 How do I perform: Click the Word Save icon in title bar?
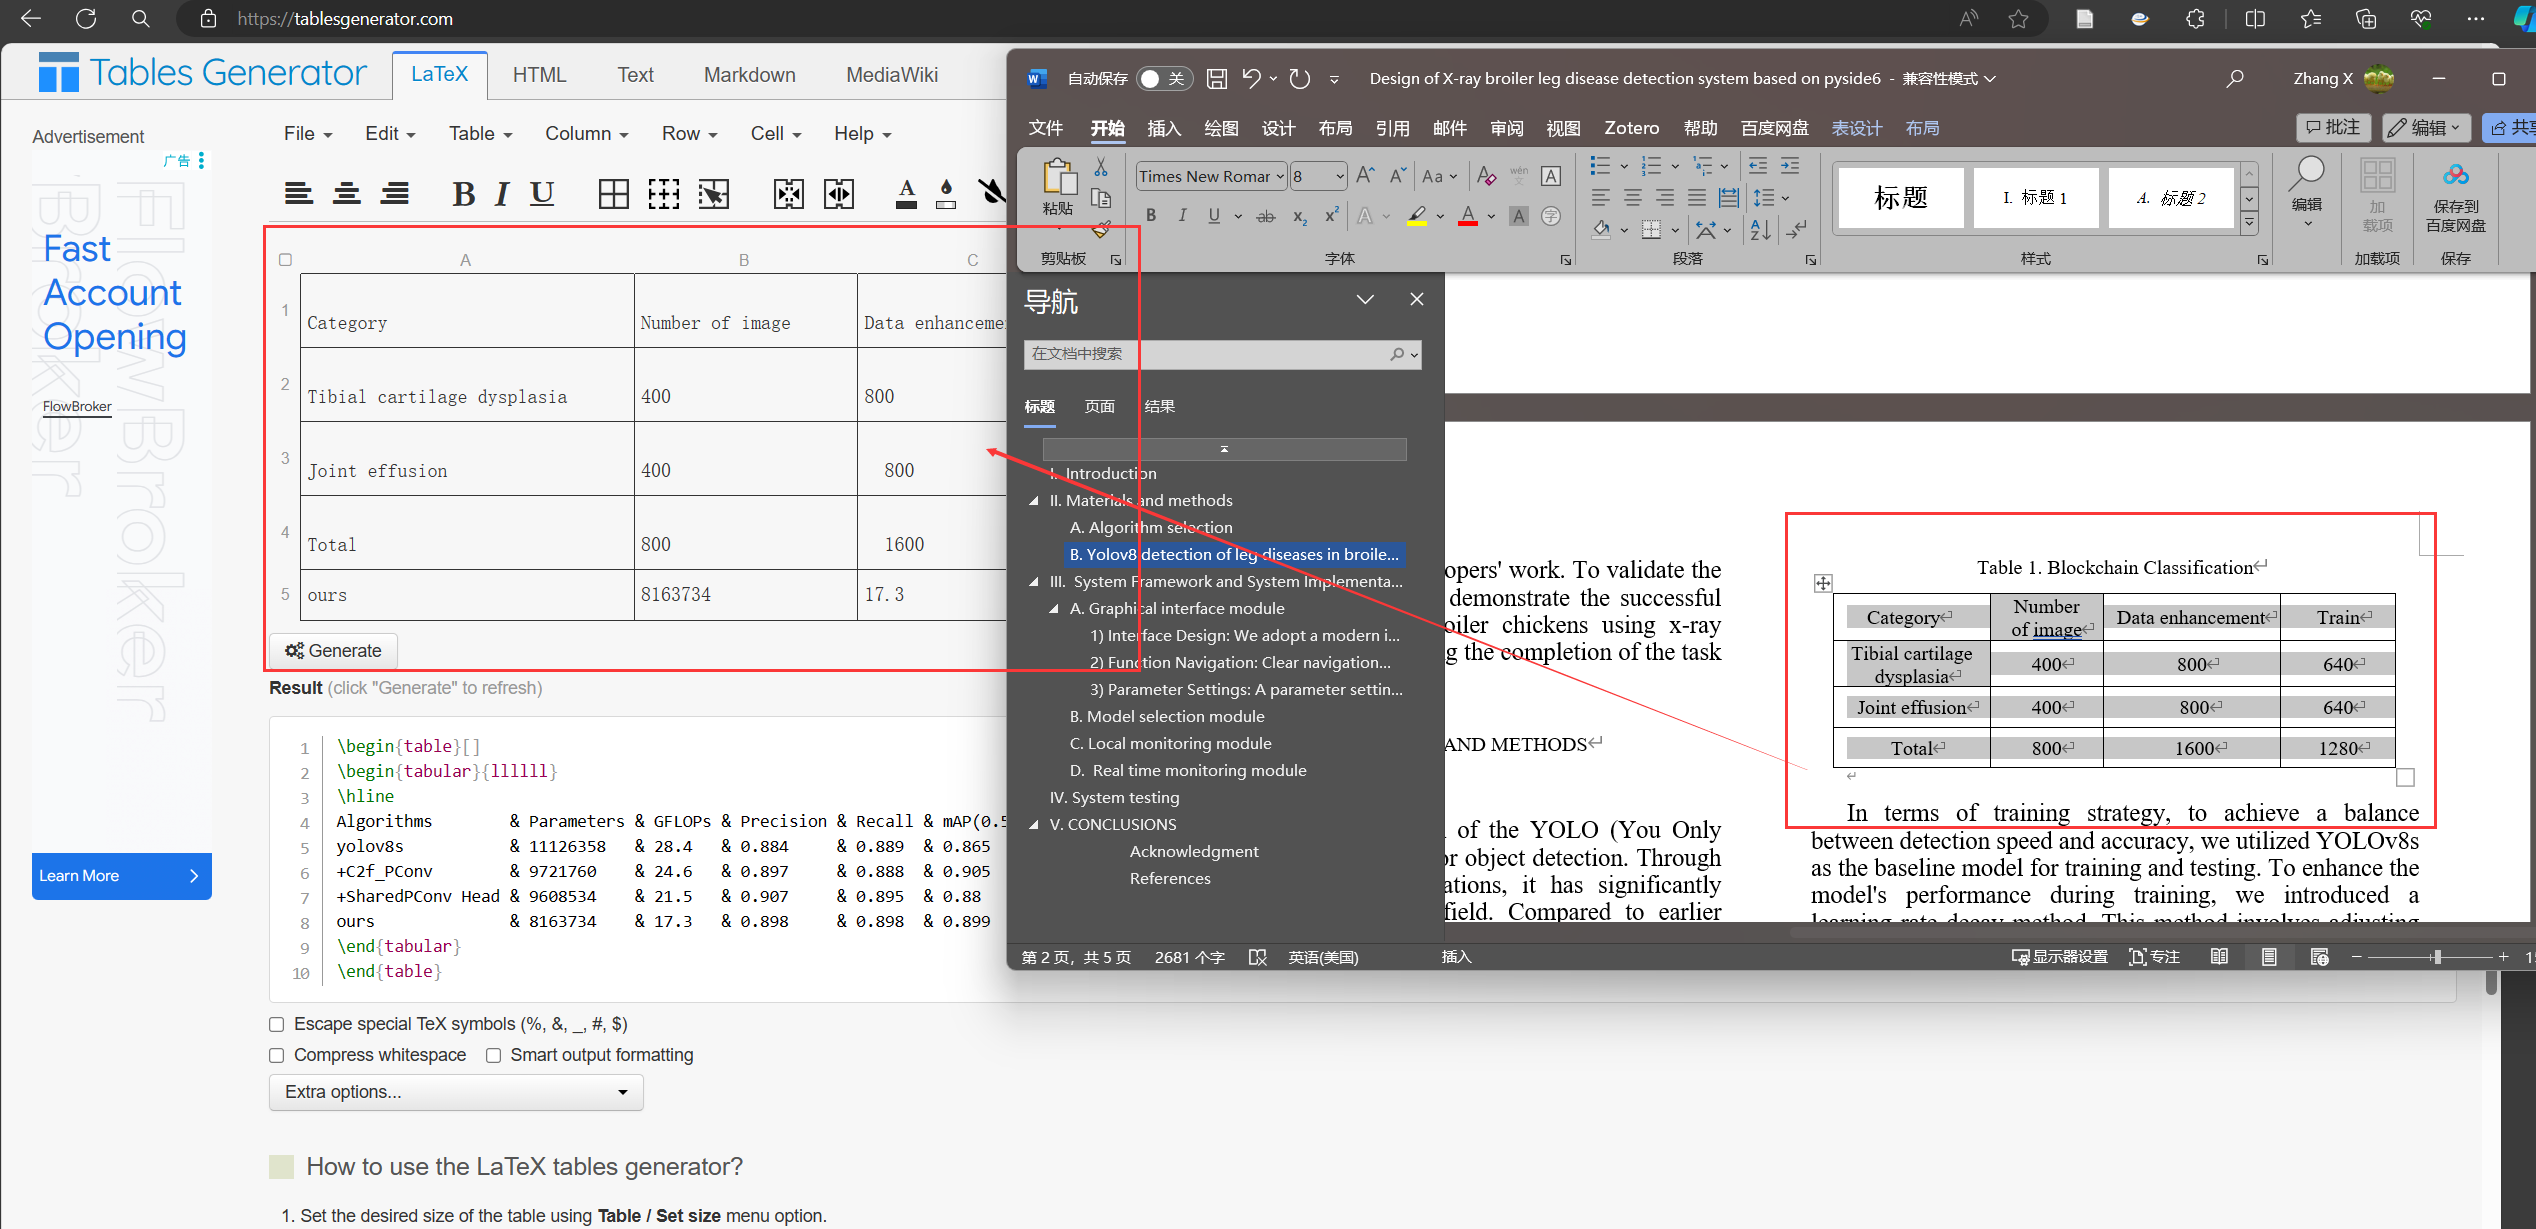(x=1217, y=78)
